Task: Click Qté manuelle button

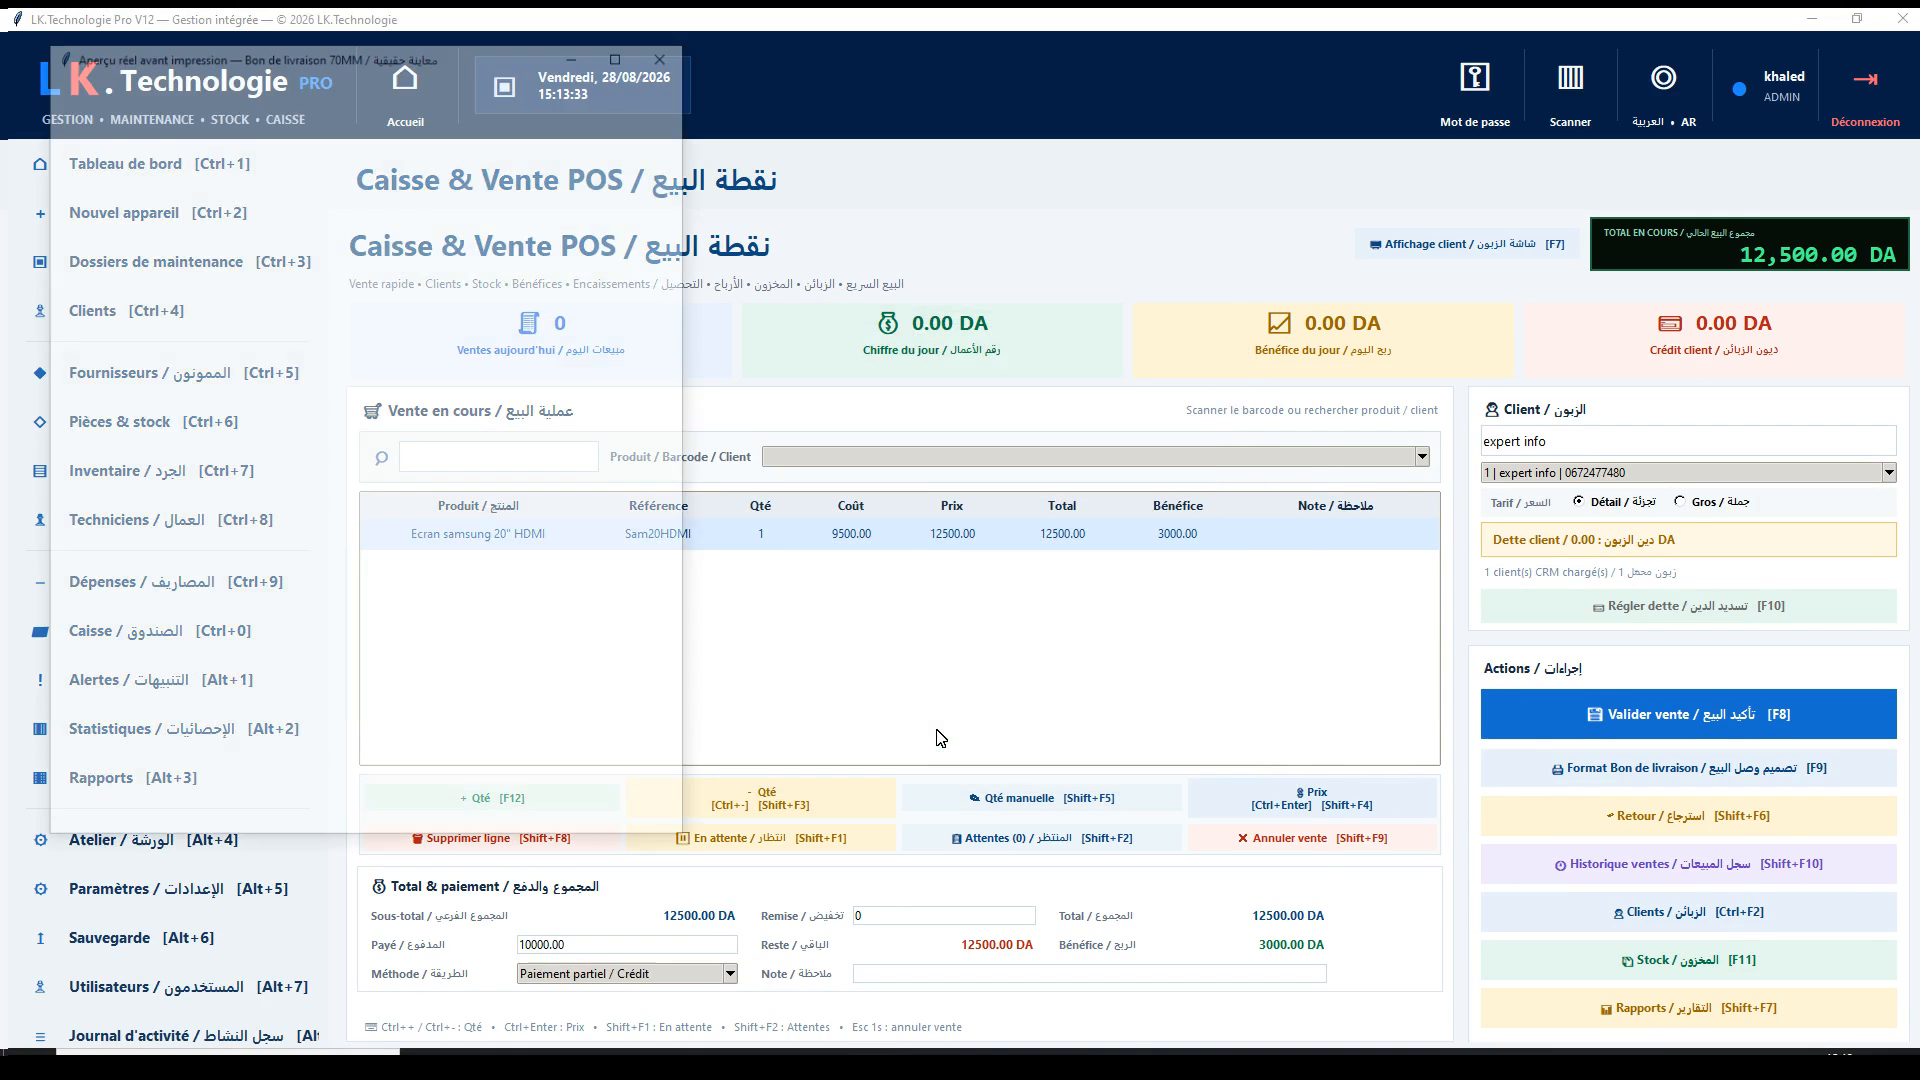Action: [x=1042, y=798]
